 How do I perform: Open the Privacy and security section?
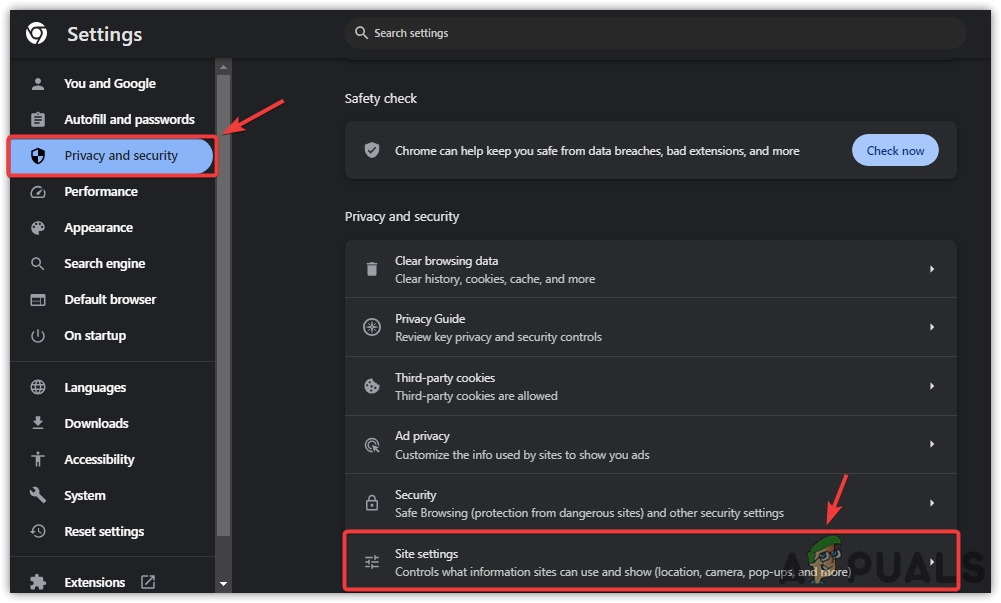(120, 156)
